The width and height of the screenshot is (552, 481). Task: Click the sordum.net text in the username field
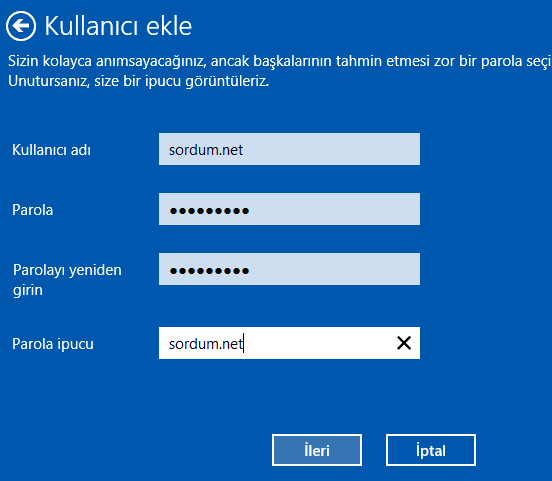click(x=206, y=150)
